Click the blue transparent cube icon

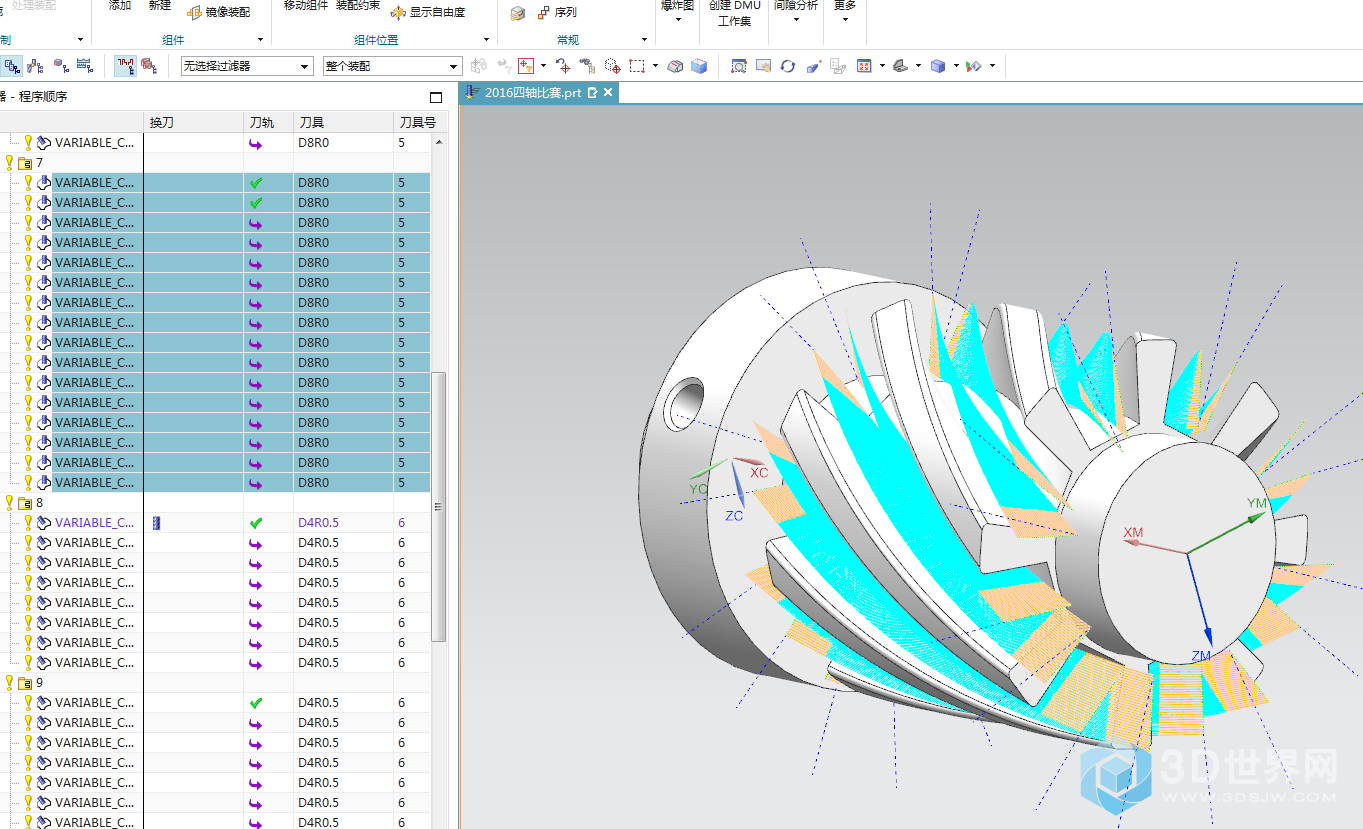pos(699,66)
